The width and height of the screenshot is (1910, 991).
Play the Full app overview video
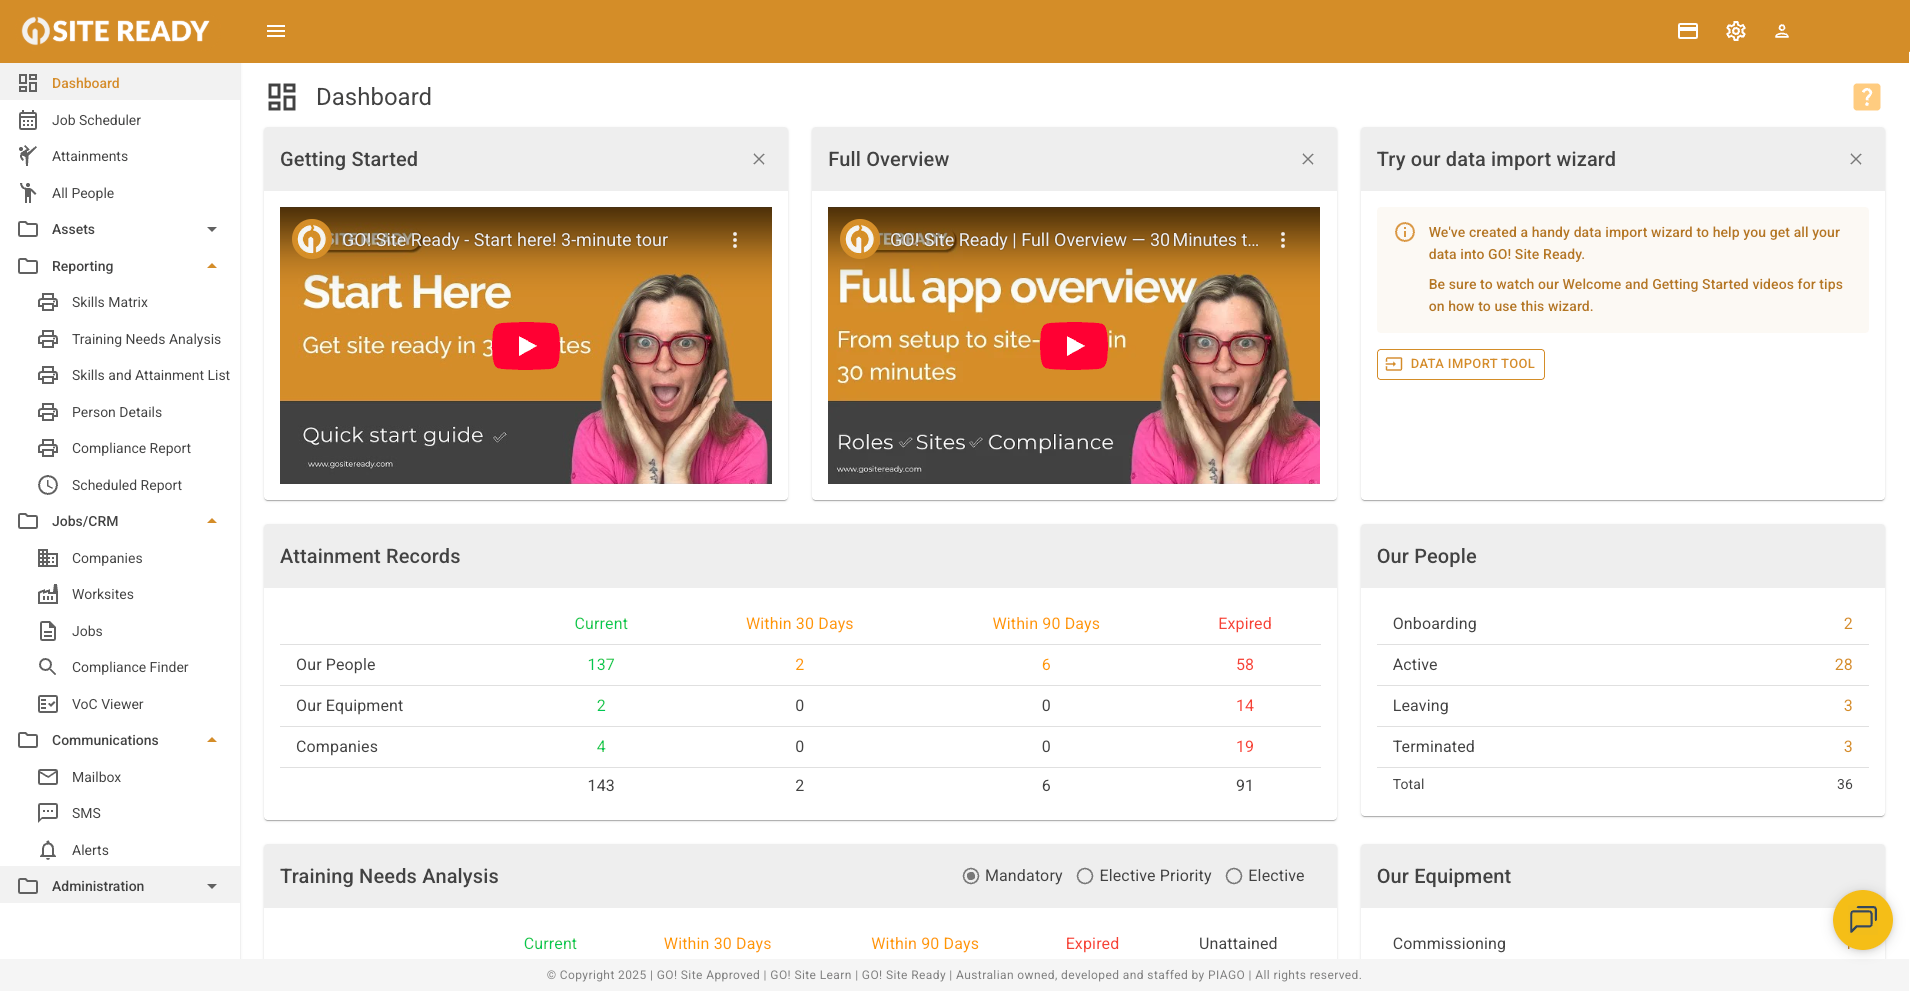coord(1074,346)
